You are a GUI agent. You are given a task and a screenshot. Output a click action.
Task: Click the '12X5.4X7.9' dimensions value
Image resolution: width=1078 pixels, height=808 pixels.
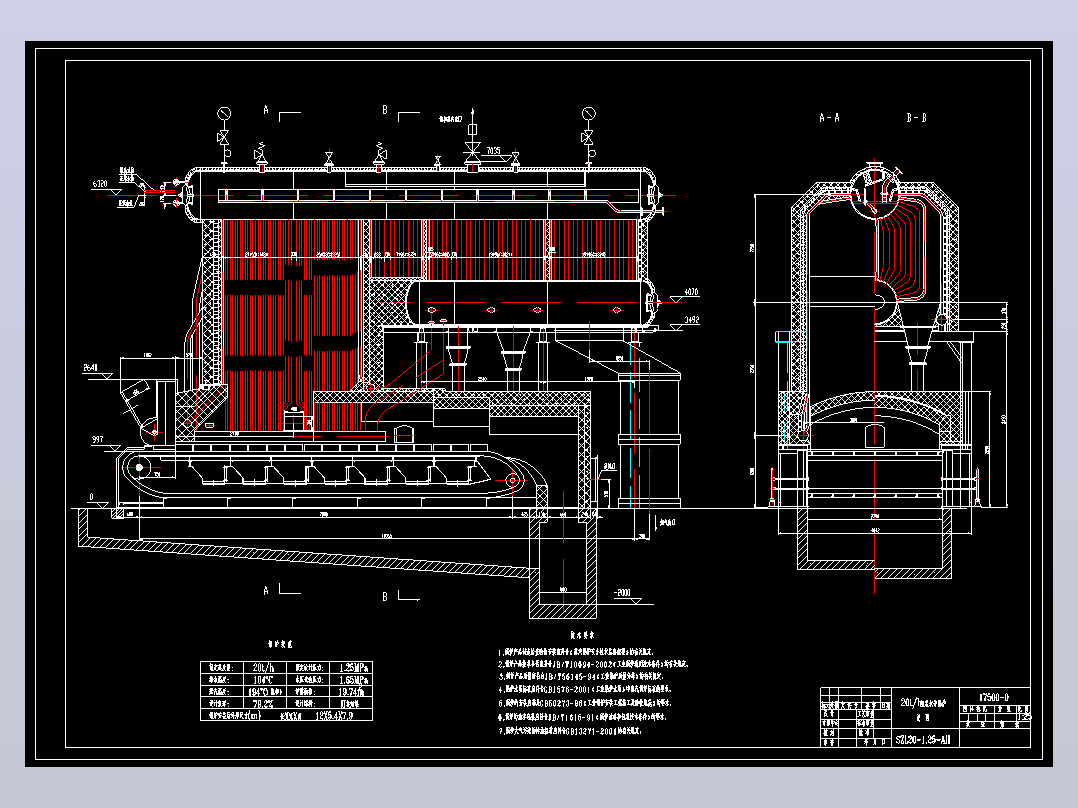pyautogui.click(x=334, y=715)
